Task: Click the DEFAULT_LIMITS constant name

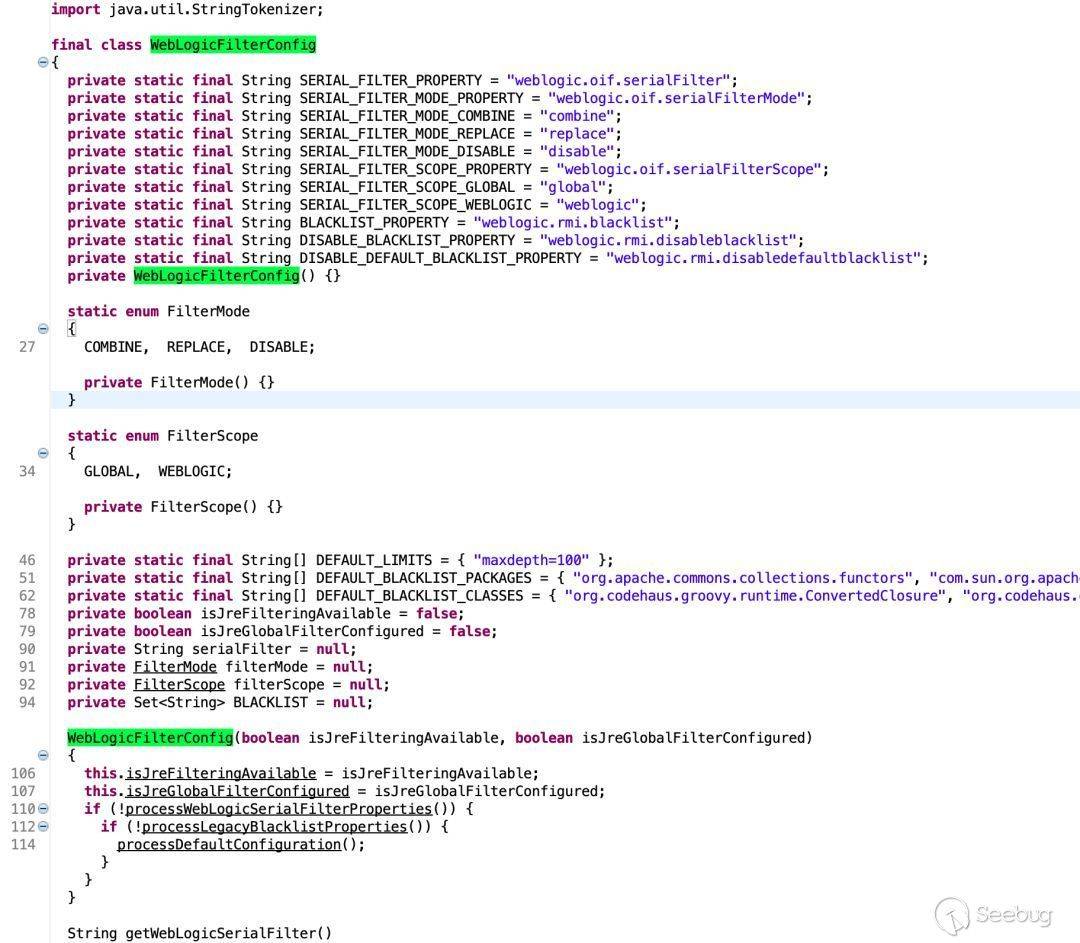Action: tap(374, 560)
